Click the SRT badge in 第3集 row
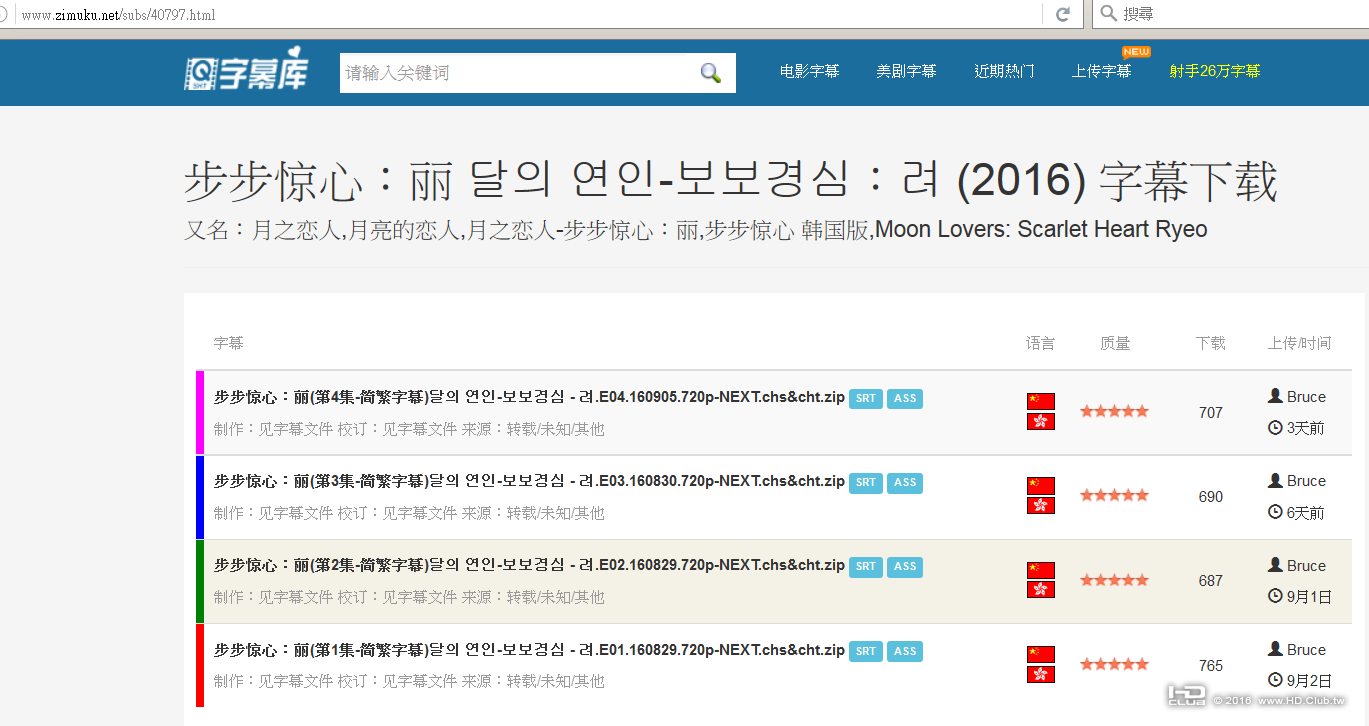 click(866, 483)
